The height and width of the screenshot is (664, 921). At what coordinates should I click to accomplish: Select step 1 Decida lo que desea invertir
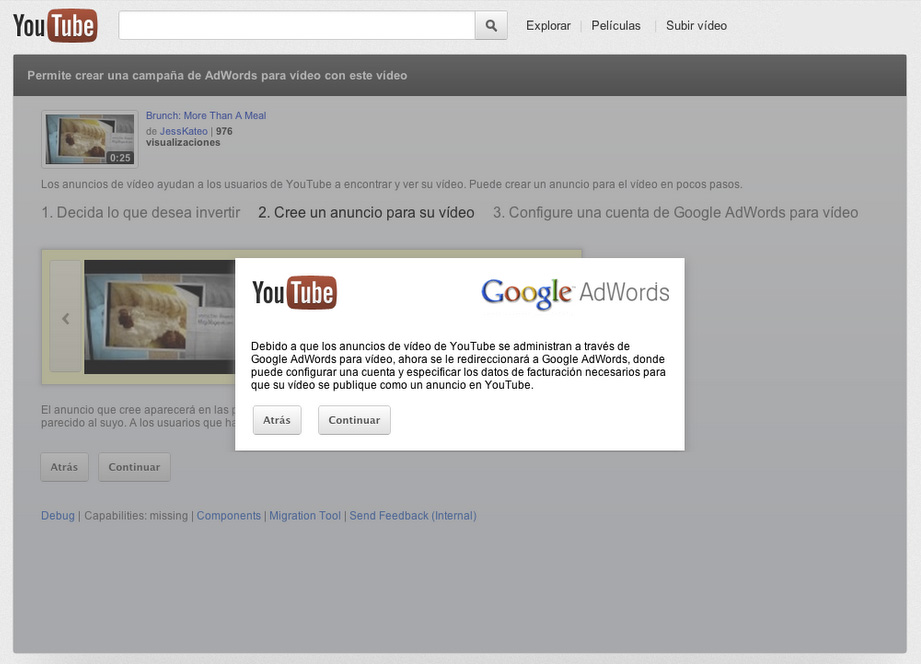tap(141, 213)
